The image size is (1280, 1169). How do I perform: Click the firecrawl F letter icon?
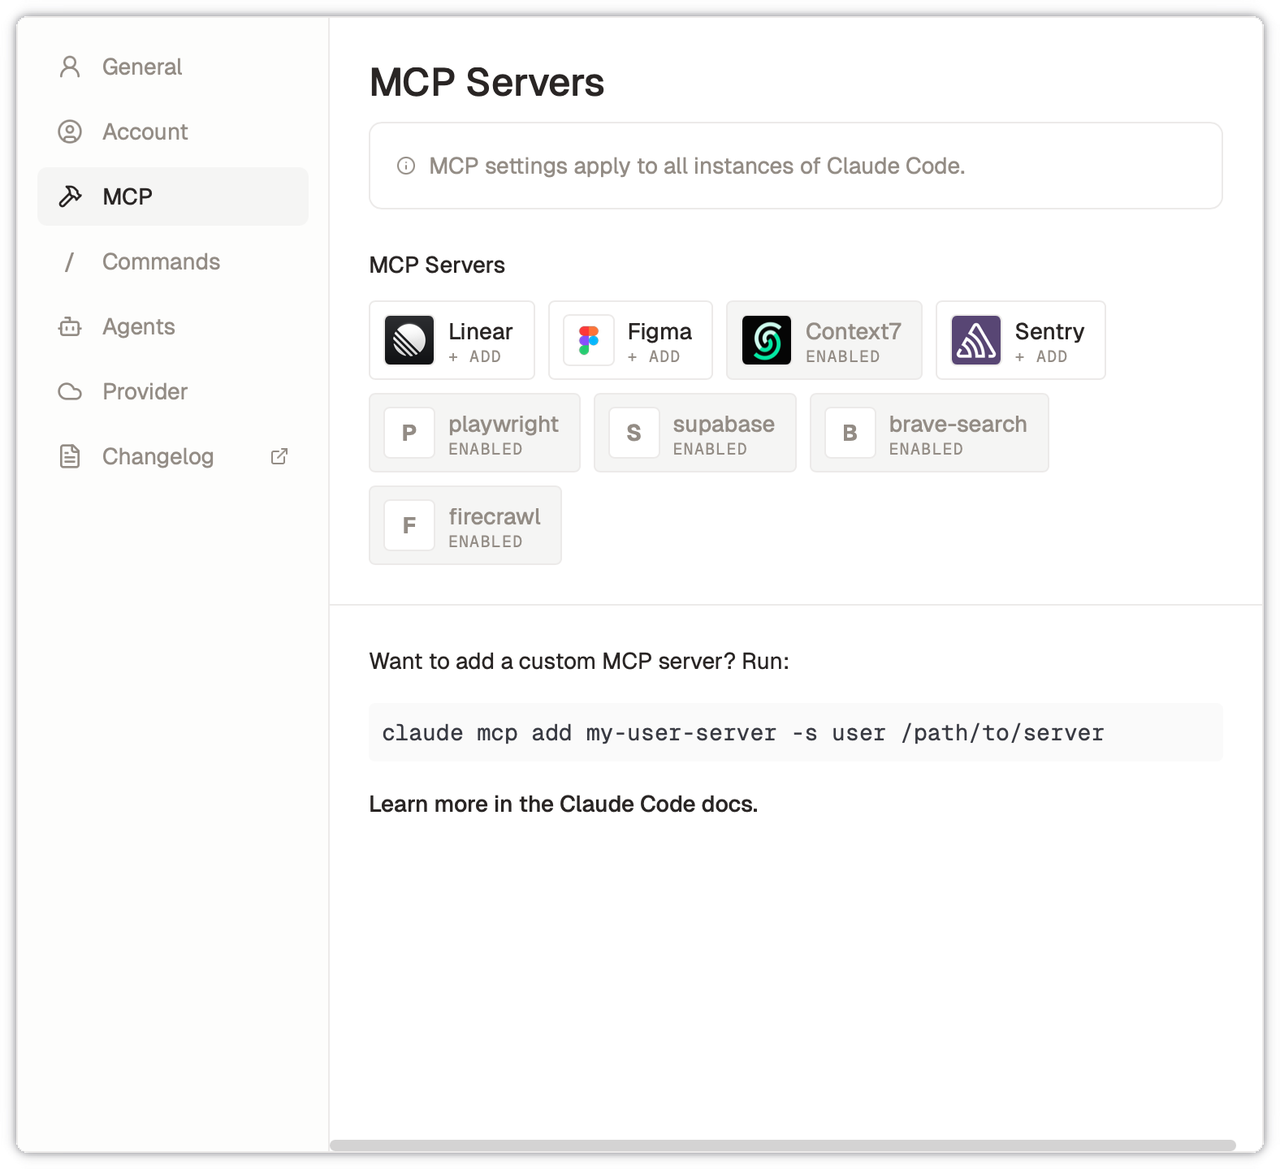409,525
